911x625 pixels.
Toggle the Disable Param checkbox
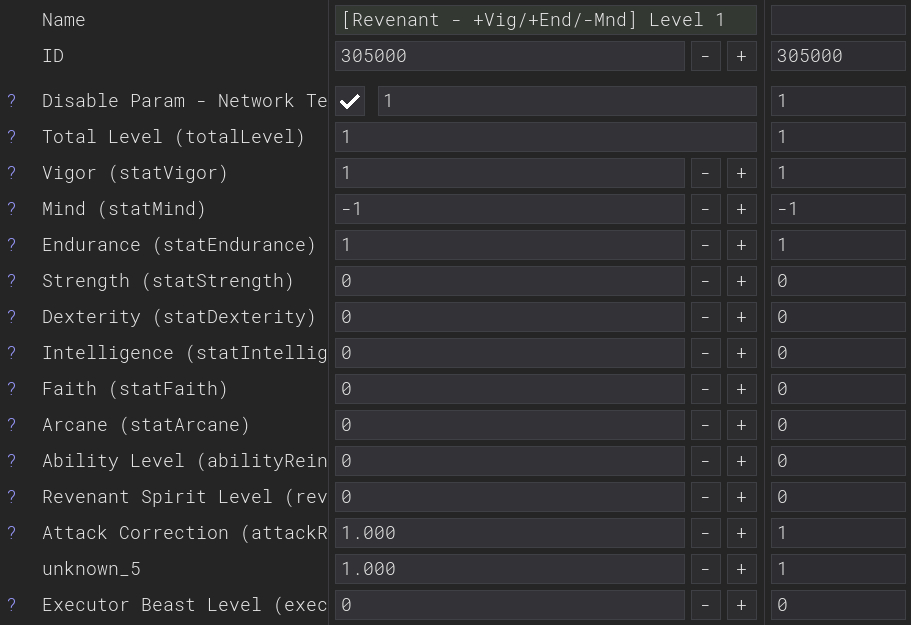[x=350, y=101]
